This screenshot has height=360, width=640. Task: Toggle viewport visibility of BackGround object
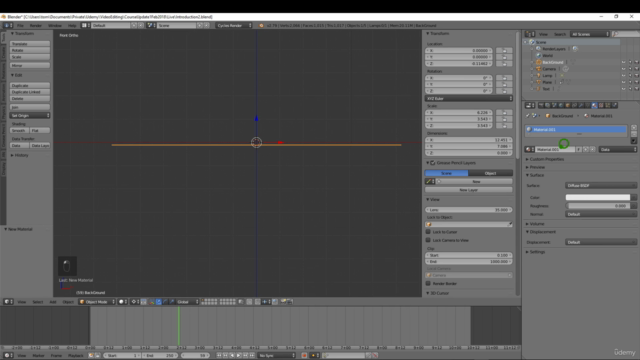coord(623,62)
